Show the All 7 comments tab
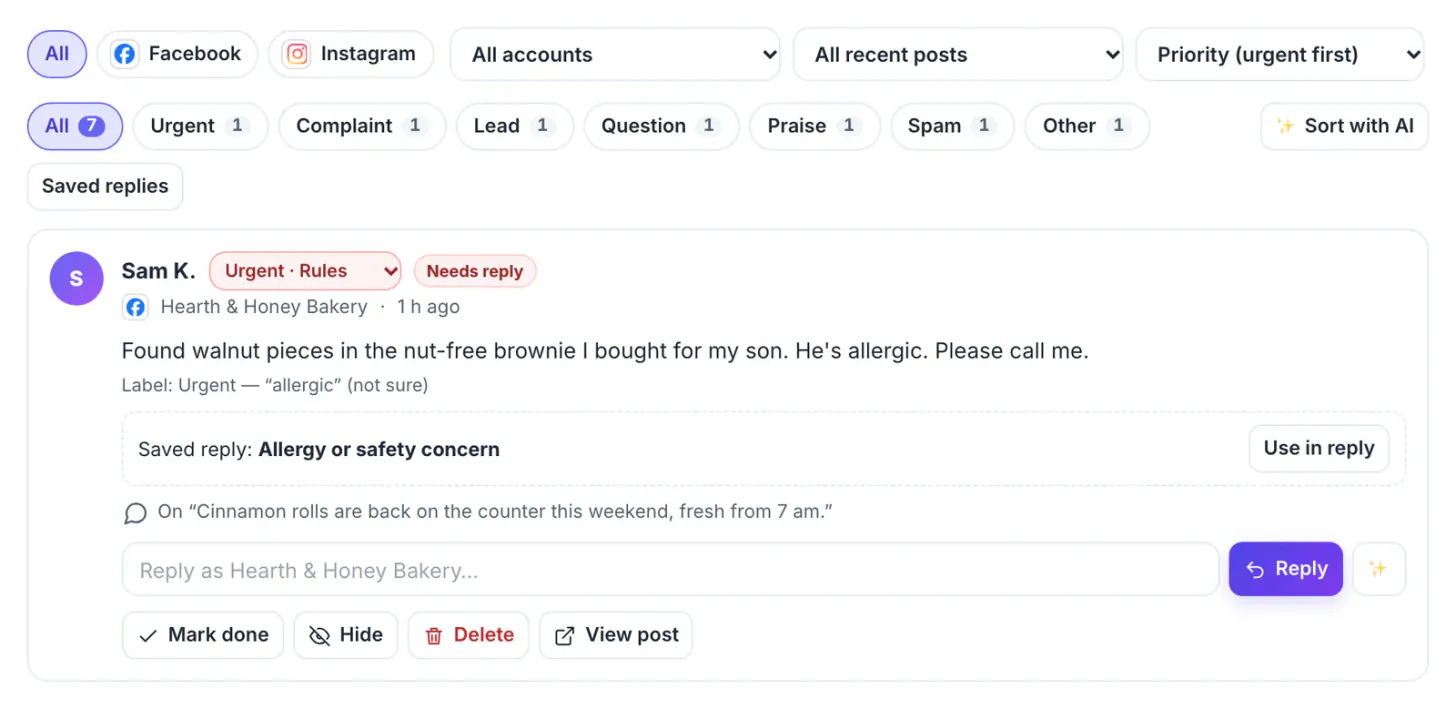Viewport: 1456px width, 709px height. tap(75, 126)
